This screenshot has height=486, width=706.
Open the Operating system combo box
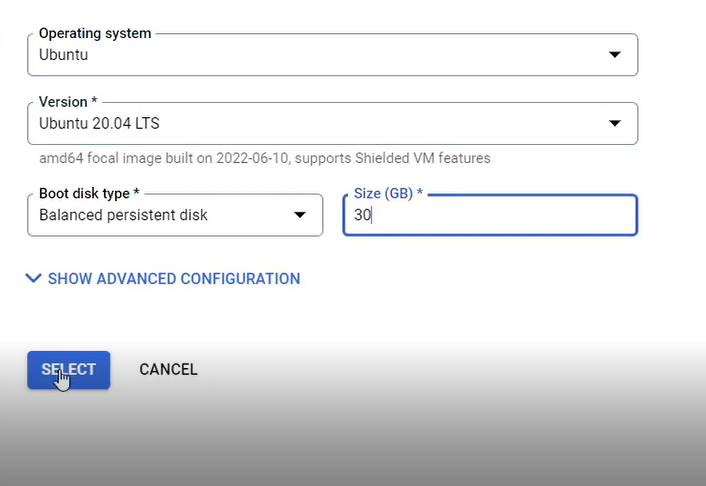[333, 55]
